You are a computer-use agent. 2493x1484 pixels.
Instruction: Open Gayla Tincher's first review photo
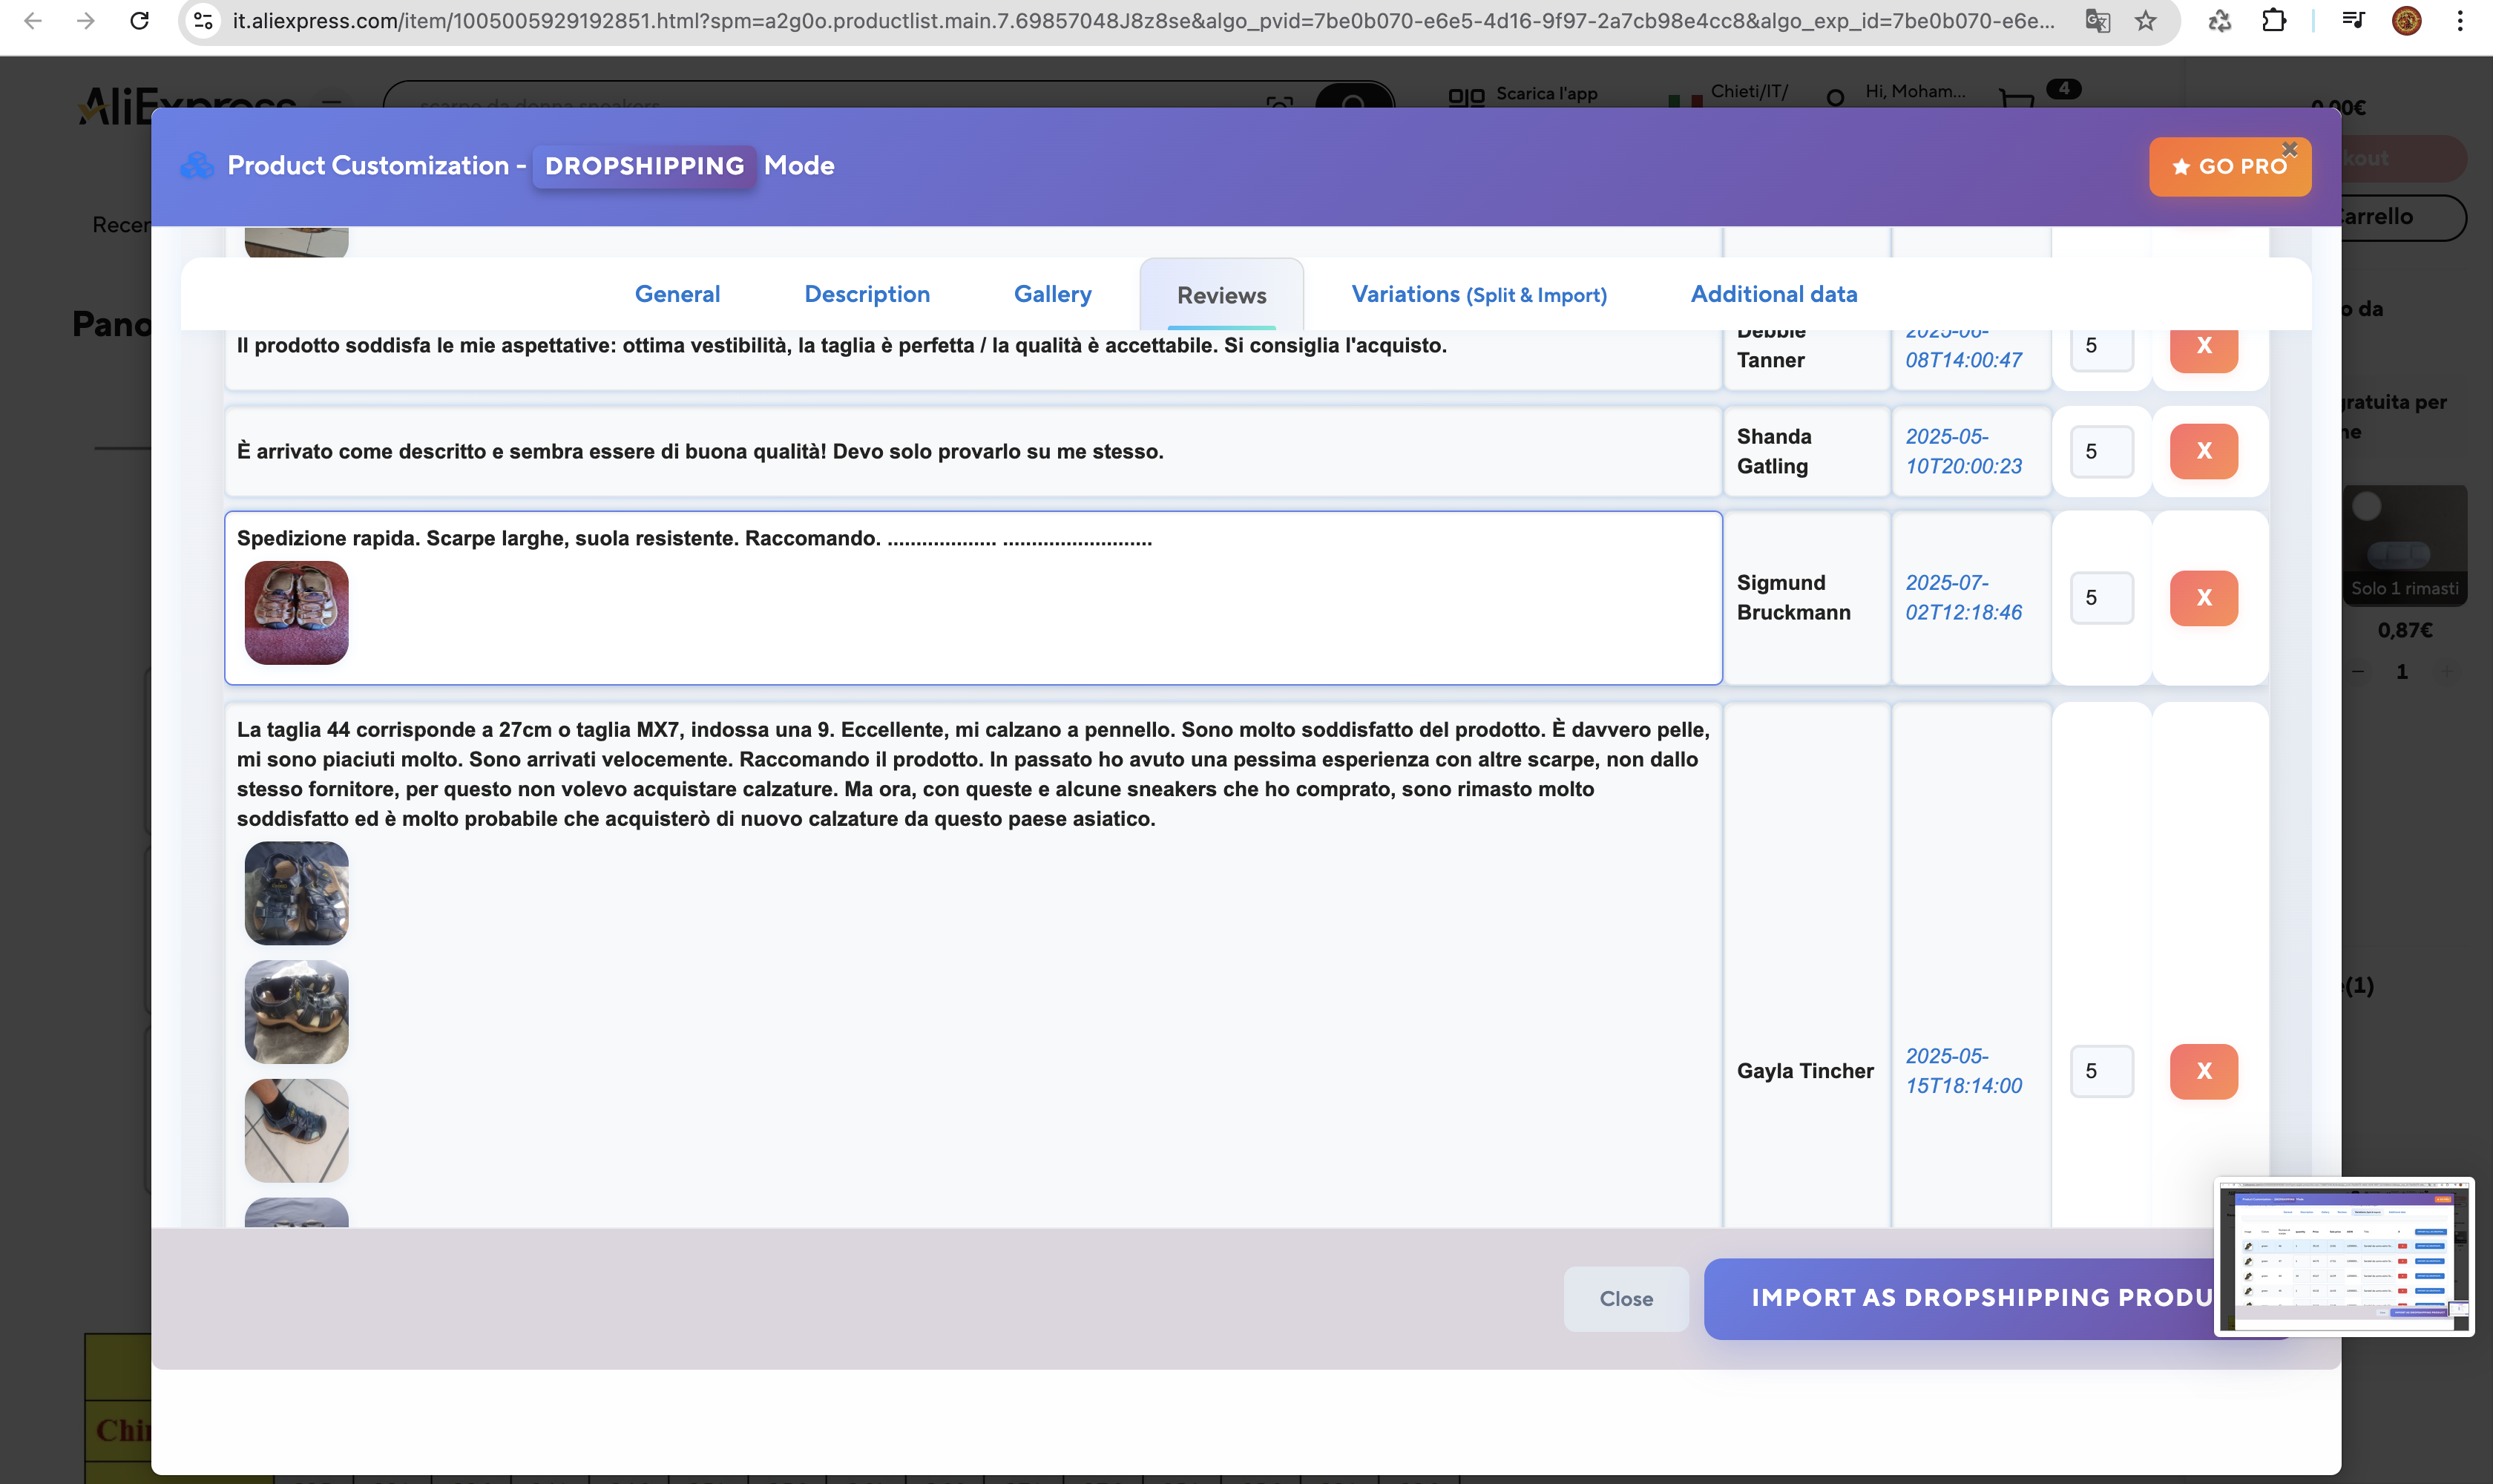pyautogui.click(x=296, y=893)
